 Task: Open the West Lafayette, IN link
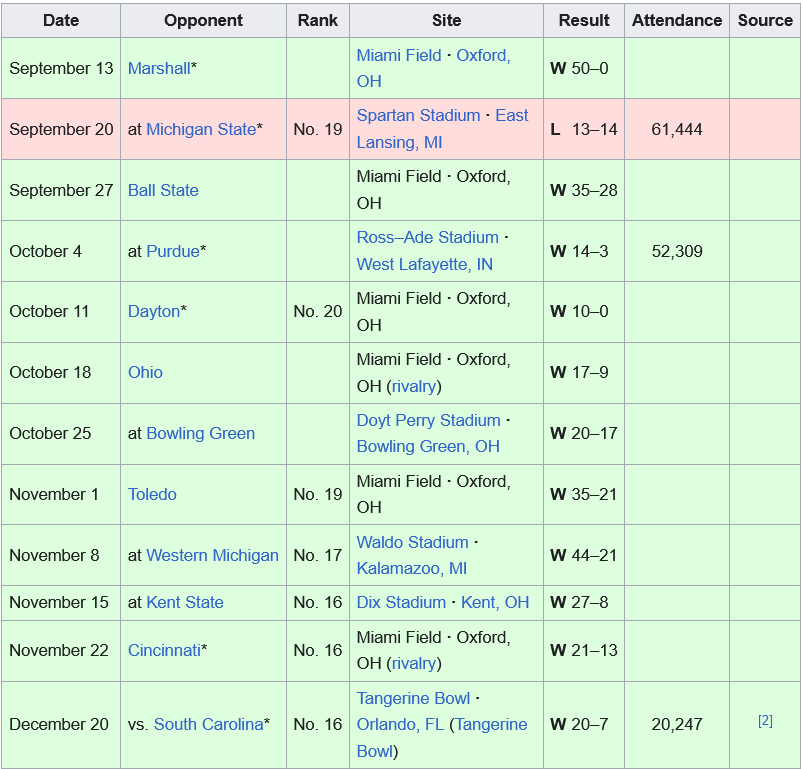pos(424,264)
